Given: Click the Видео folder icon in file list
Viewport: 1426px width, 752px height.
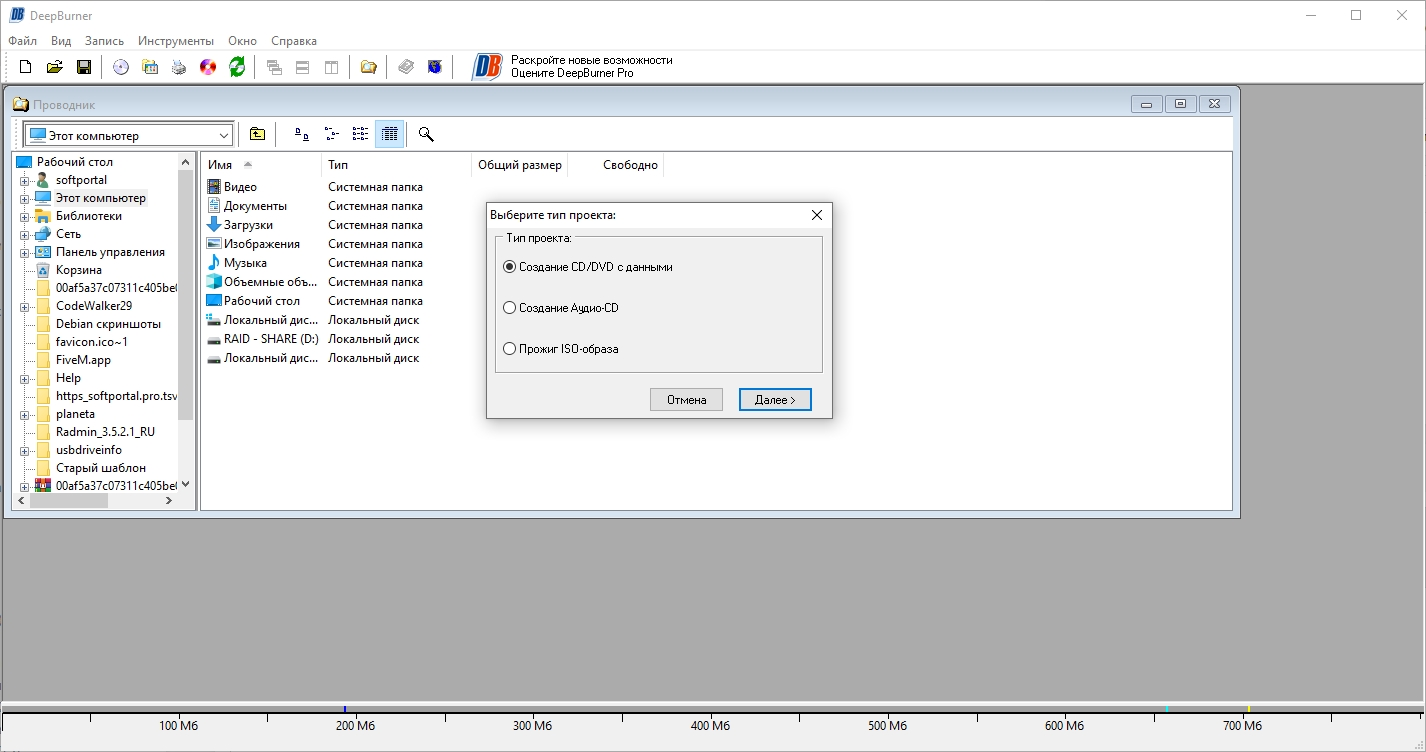Looking at the screenshot, I should click(x=214, y=187).
